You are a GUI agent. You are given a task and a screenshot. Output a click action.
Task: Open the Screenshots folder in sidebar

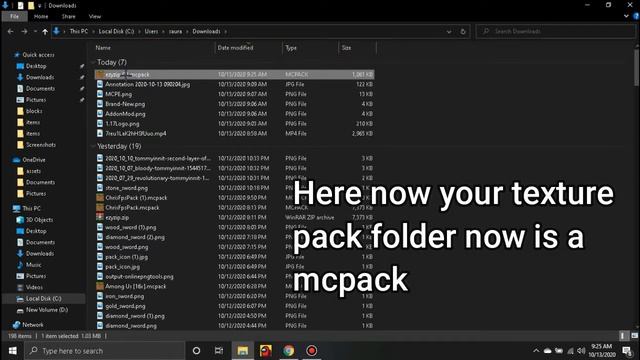[x=41, y=145]
